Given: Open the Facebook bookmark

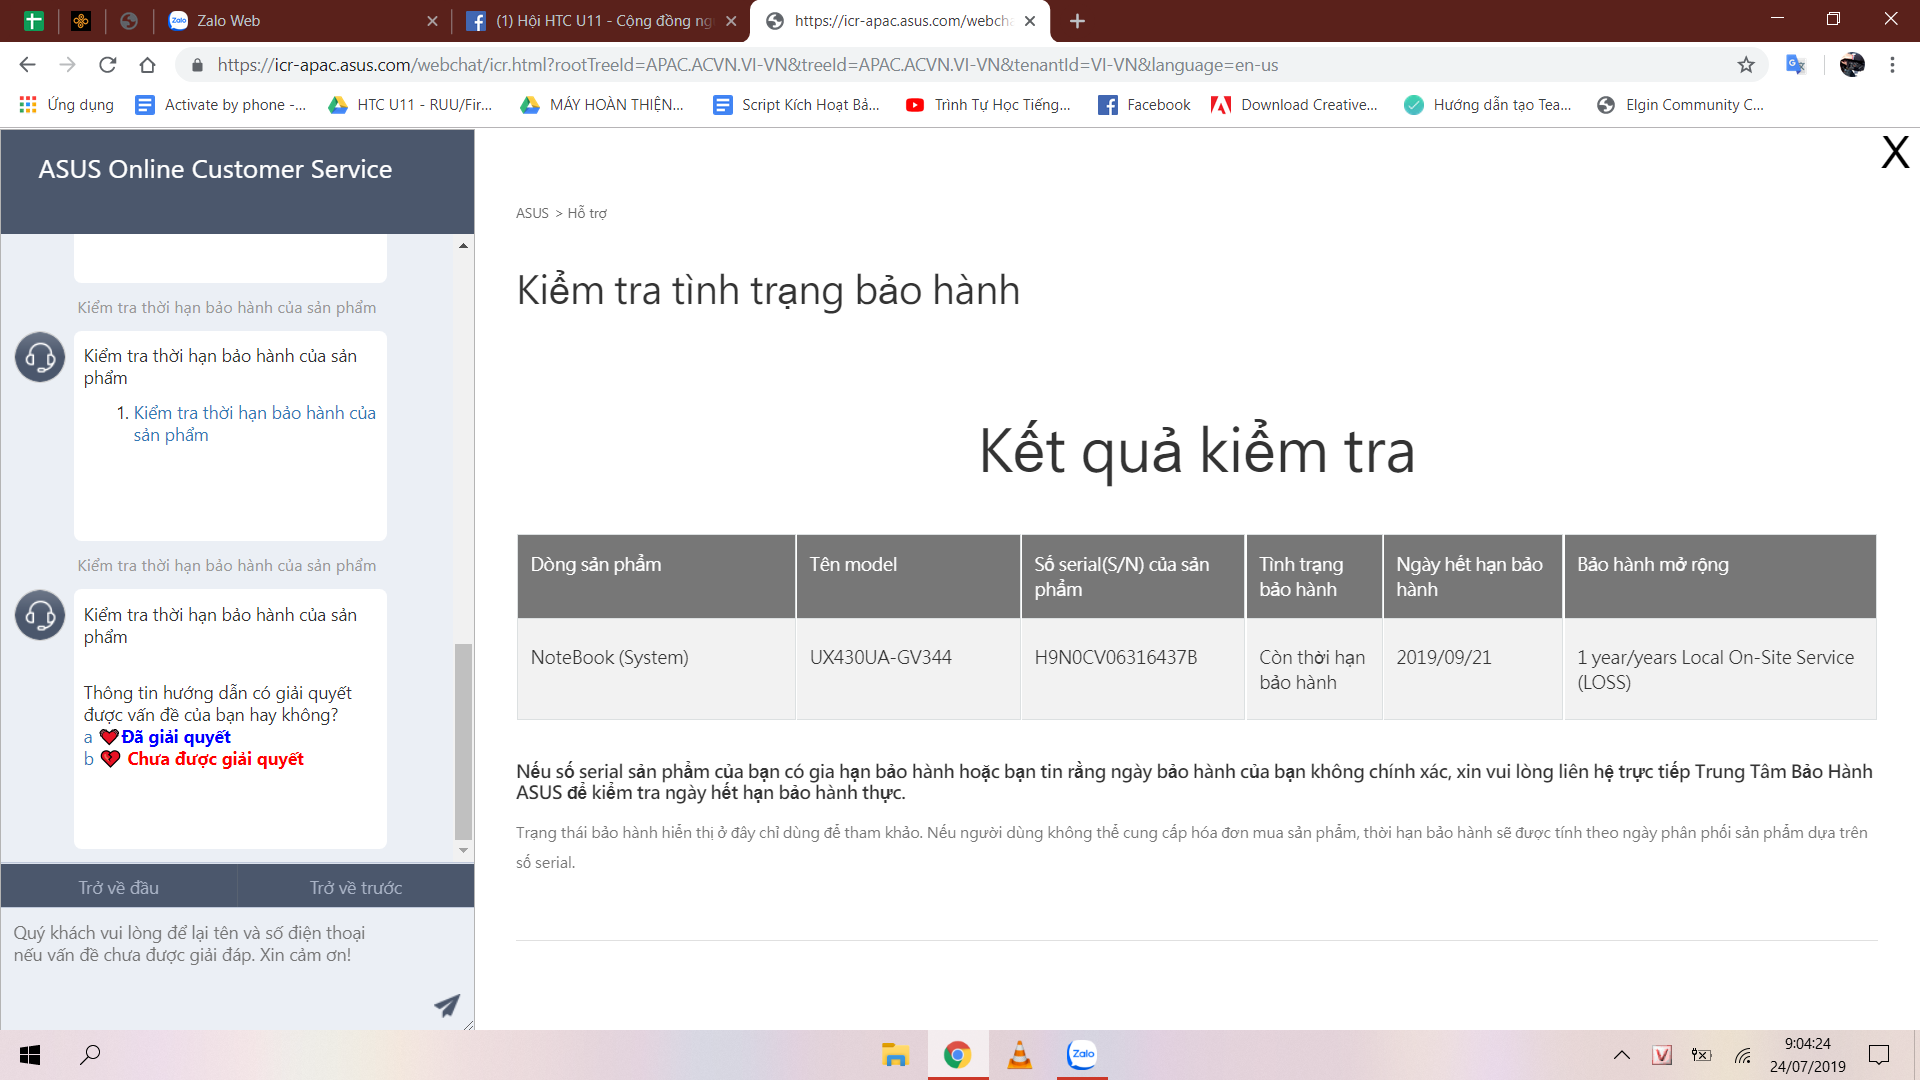Looking at the screenshot, I should pyautogui.click(x=1144, y=105).
